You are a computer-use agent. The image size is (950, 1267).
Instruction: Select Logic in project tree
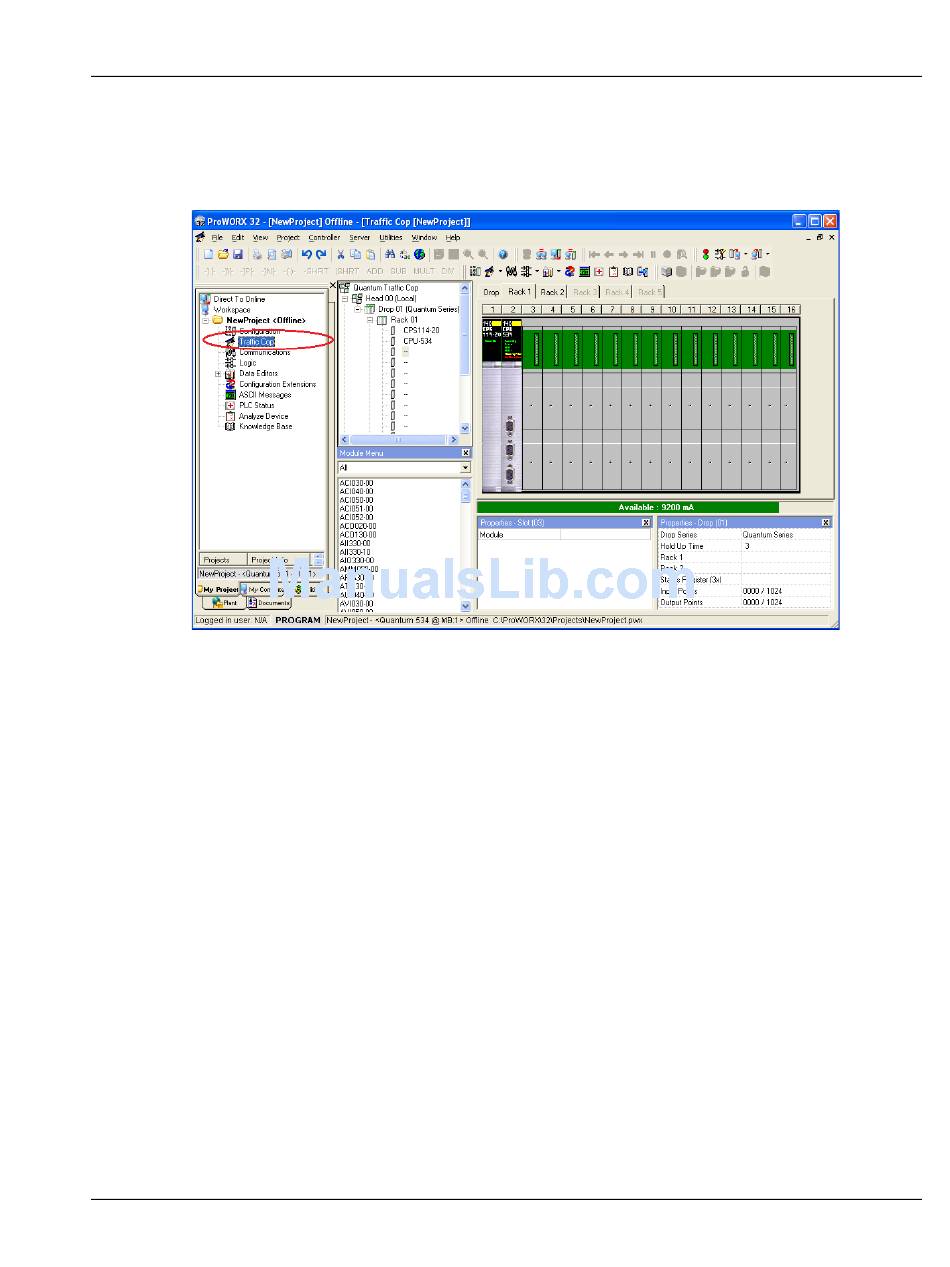tap(248, 363)
